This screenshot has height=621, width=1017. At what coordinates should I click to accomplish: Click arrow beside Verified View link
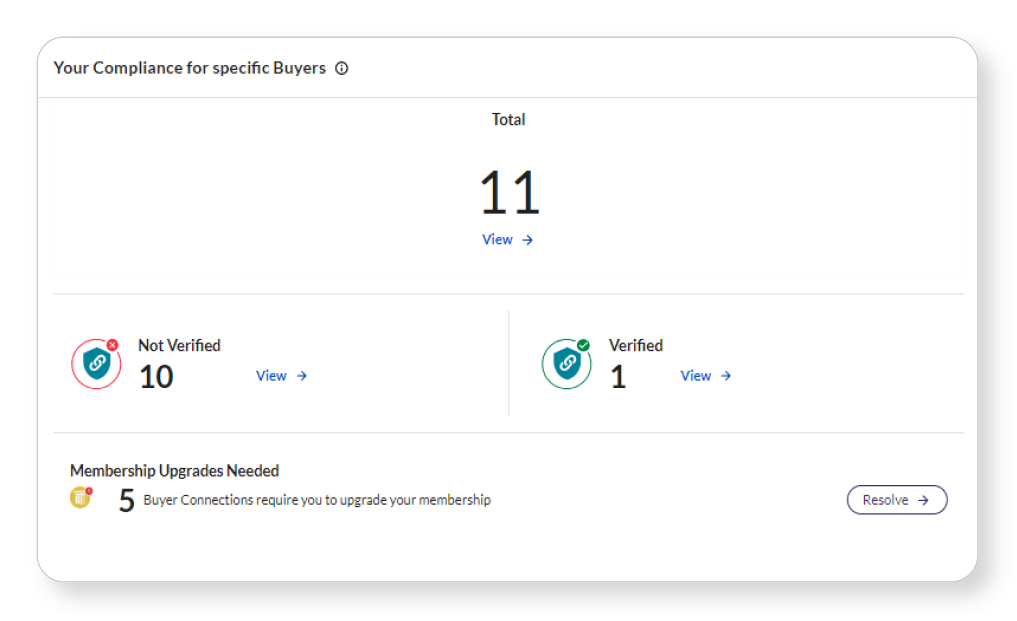(727, 376)
